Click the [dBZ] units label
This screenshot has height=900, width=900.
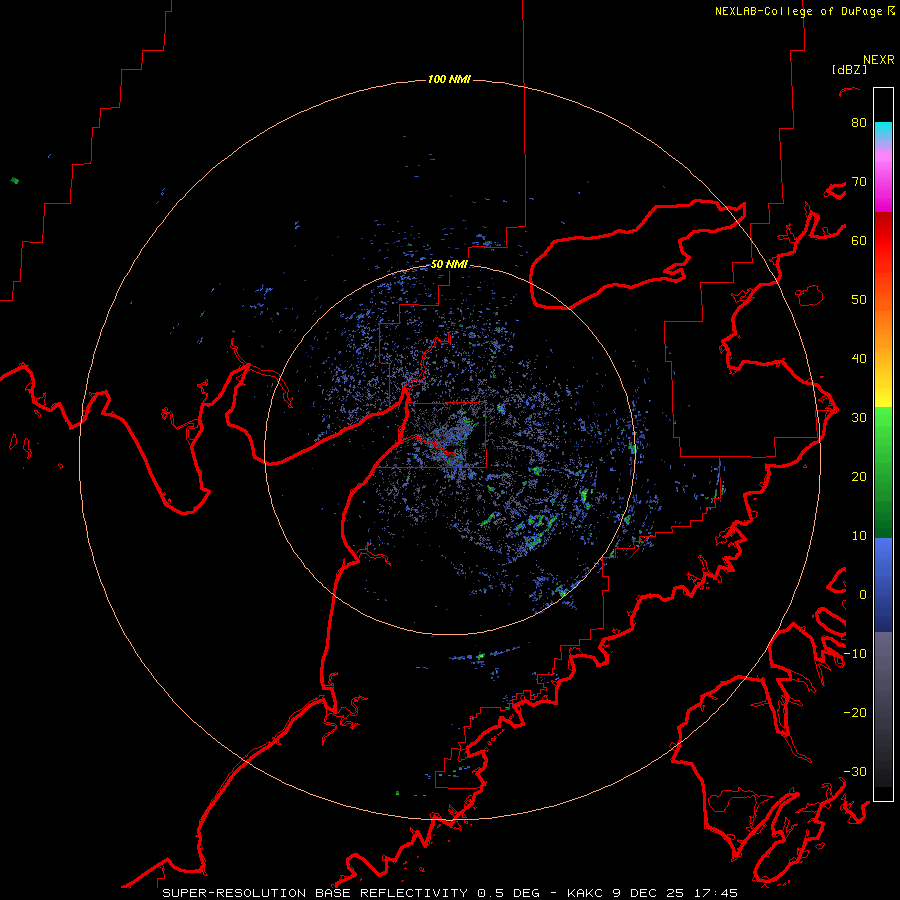(x=849, y=69)
